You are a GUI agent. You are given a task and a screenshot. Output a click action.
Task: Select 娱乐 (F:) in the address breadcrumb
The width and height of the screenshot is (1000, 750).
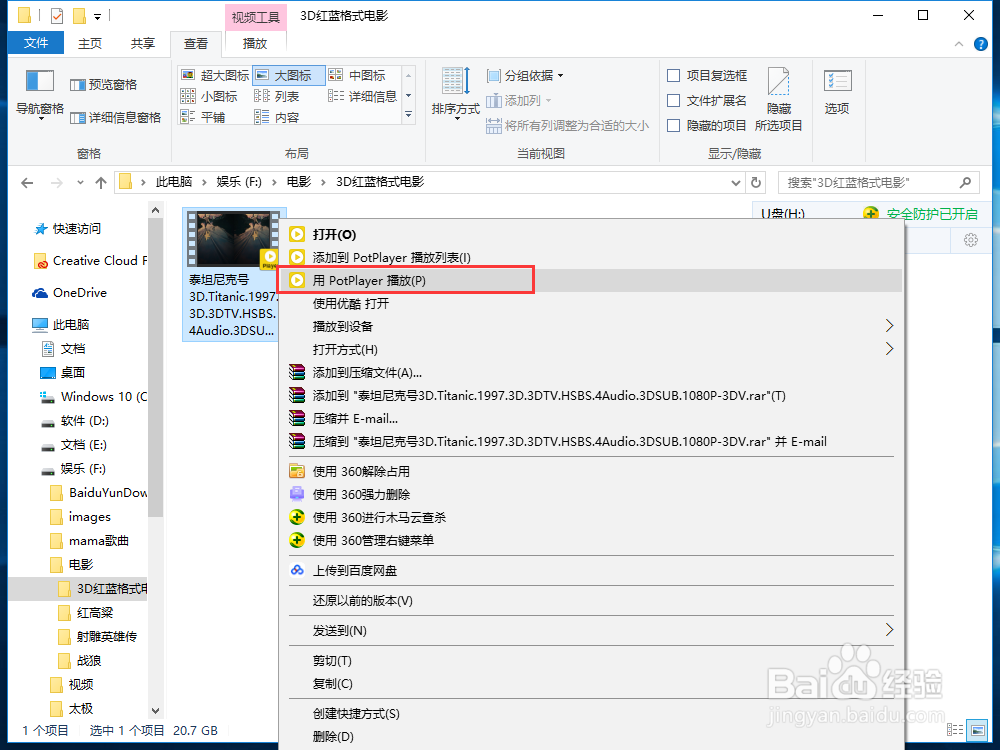tap(239, 182)
